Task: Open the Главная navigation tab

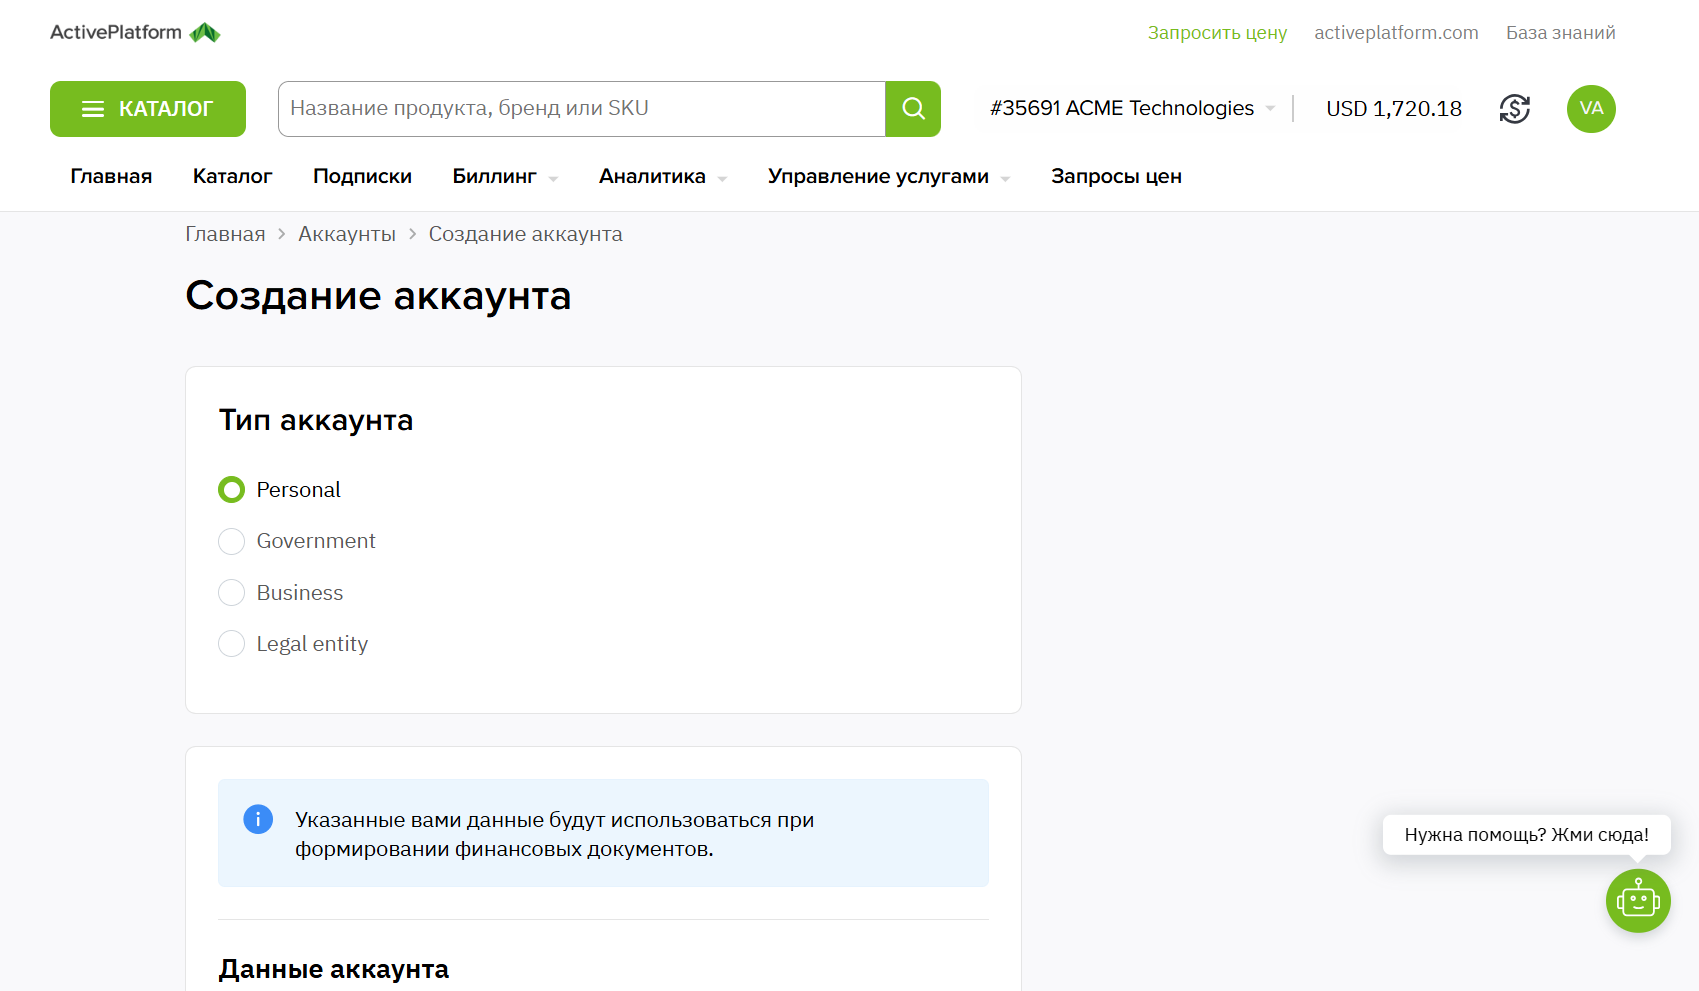Action: point(111,177)
